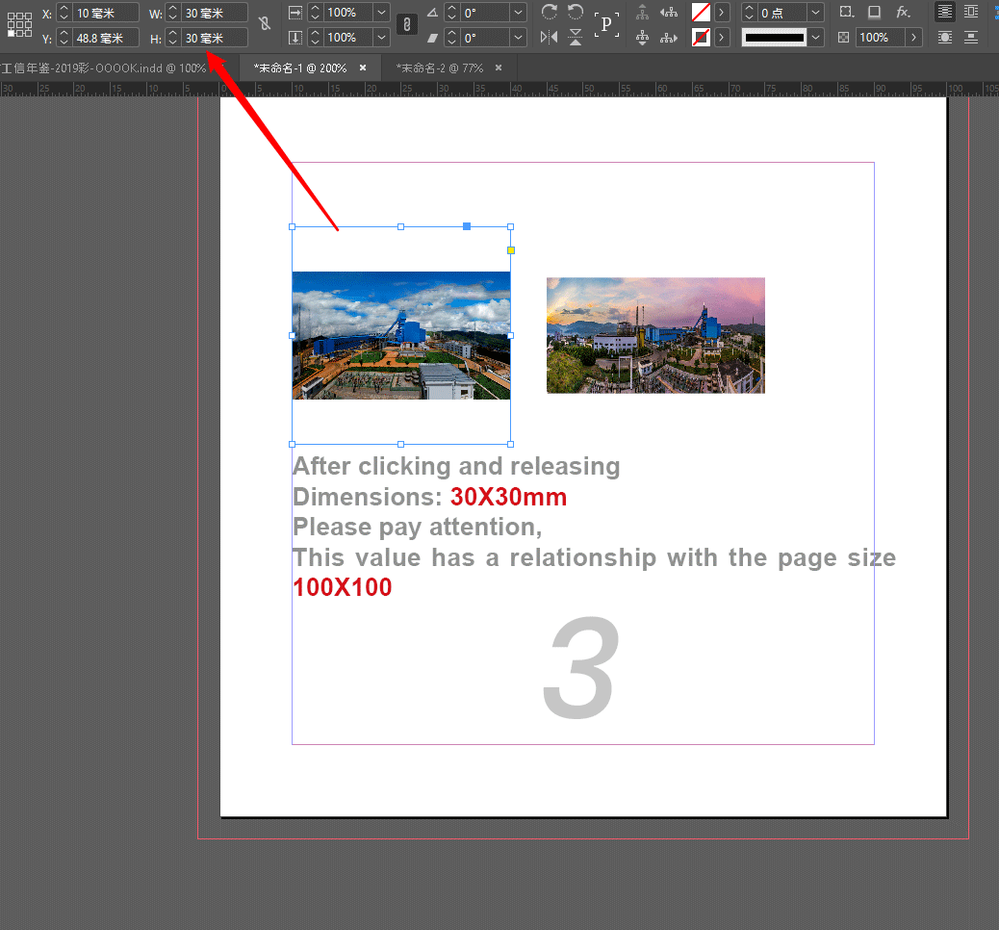The height and width of the screenshot is (930, 999).
Task: Click the shear X angle icon
Action: click(432, 38)
